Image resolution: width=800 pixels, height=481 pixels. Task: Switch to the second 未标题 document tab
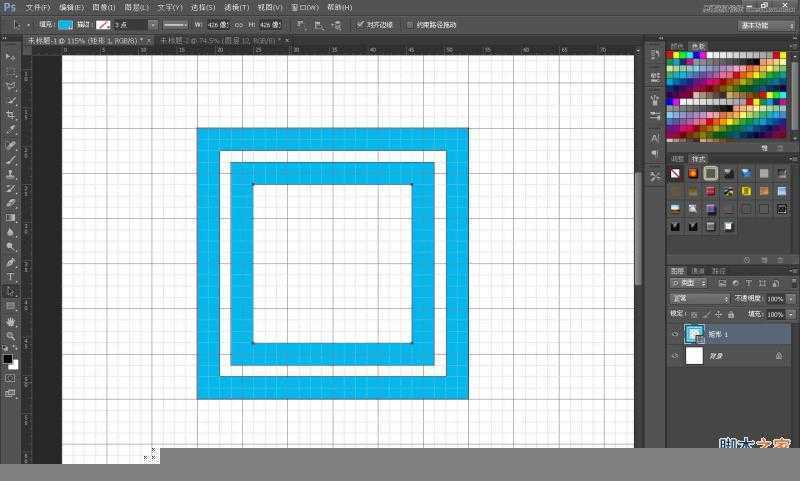pos(222,40)
